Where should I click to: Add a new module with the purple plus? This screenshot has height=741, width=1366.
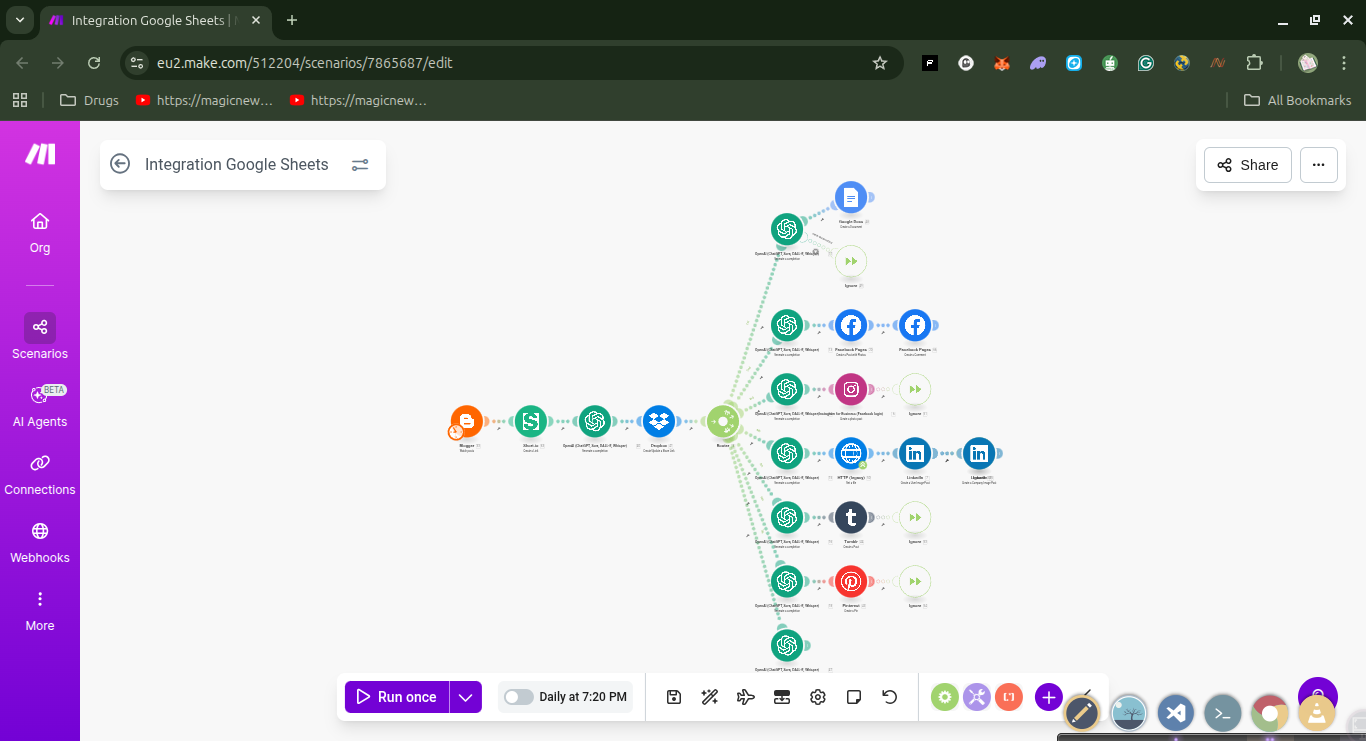tap(1048, 697)
